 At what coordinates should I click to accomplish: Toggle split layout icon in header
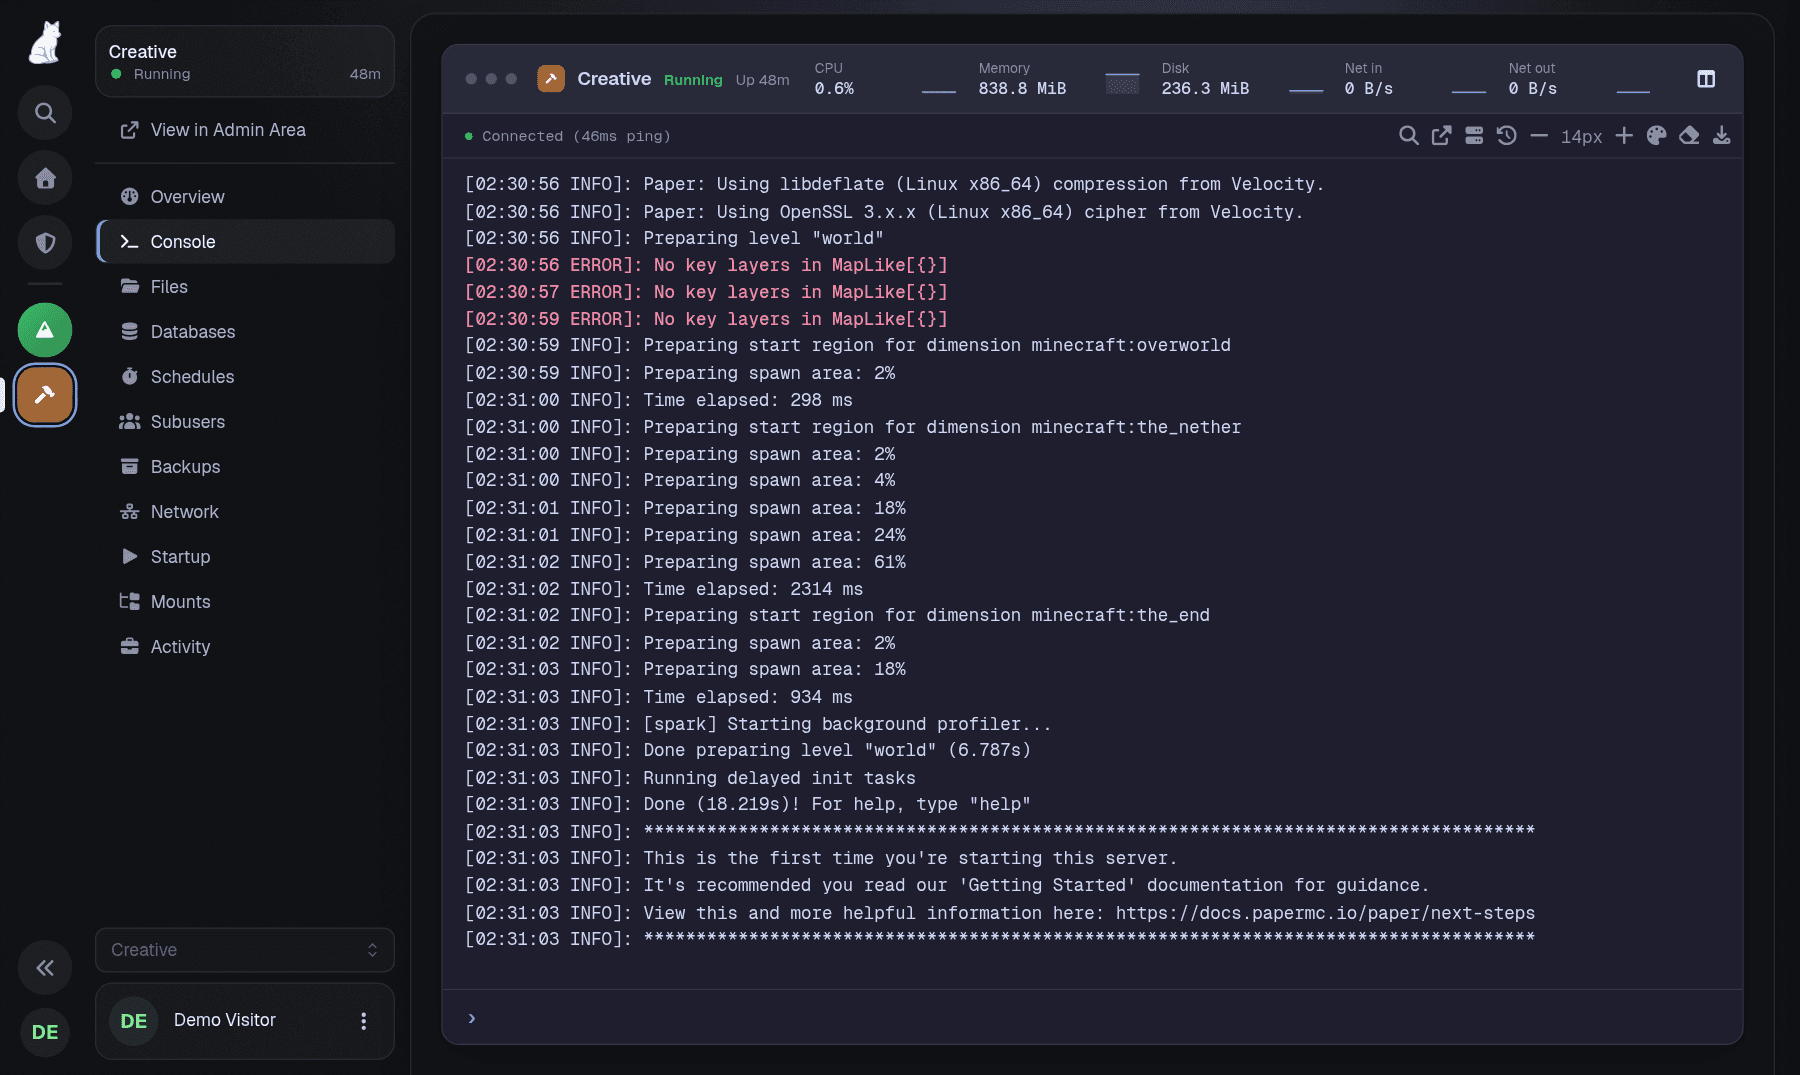[x=1706, y=79]
